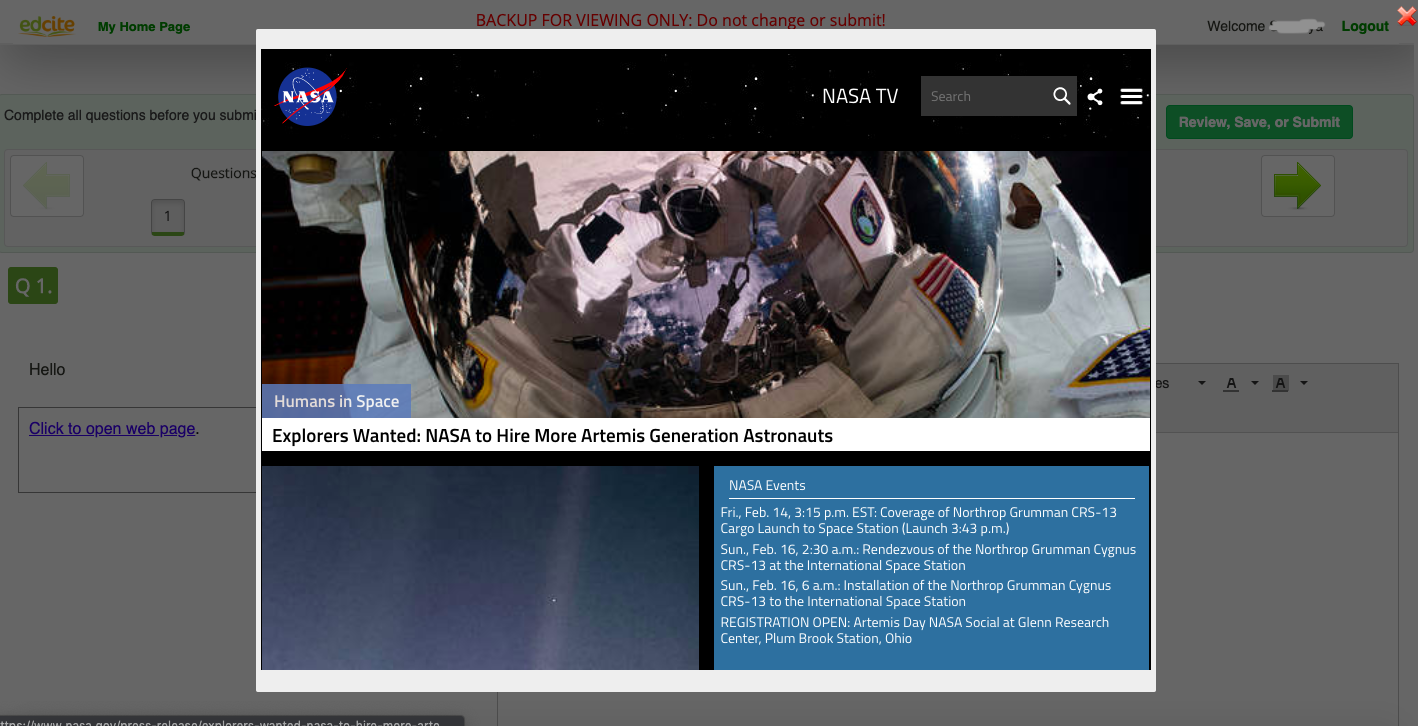Click the edcite logo

(47, 25)
